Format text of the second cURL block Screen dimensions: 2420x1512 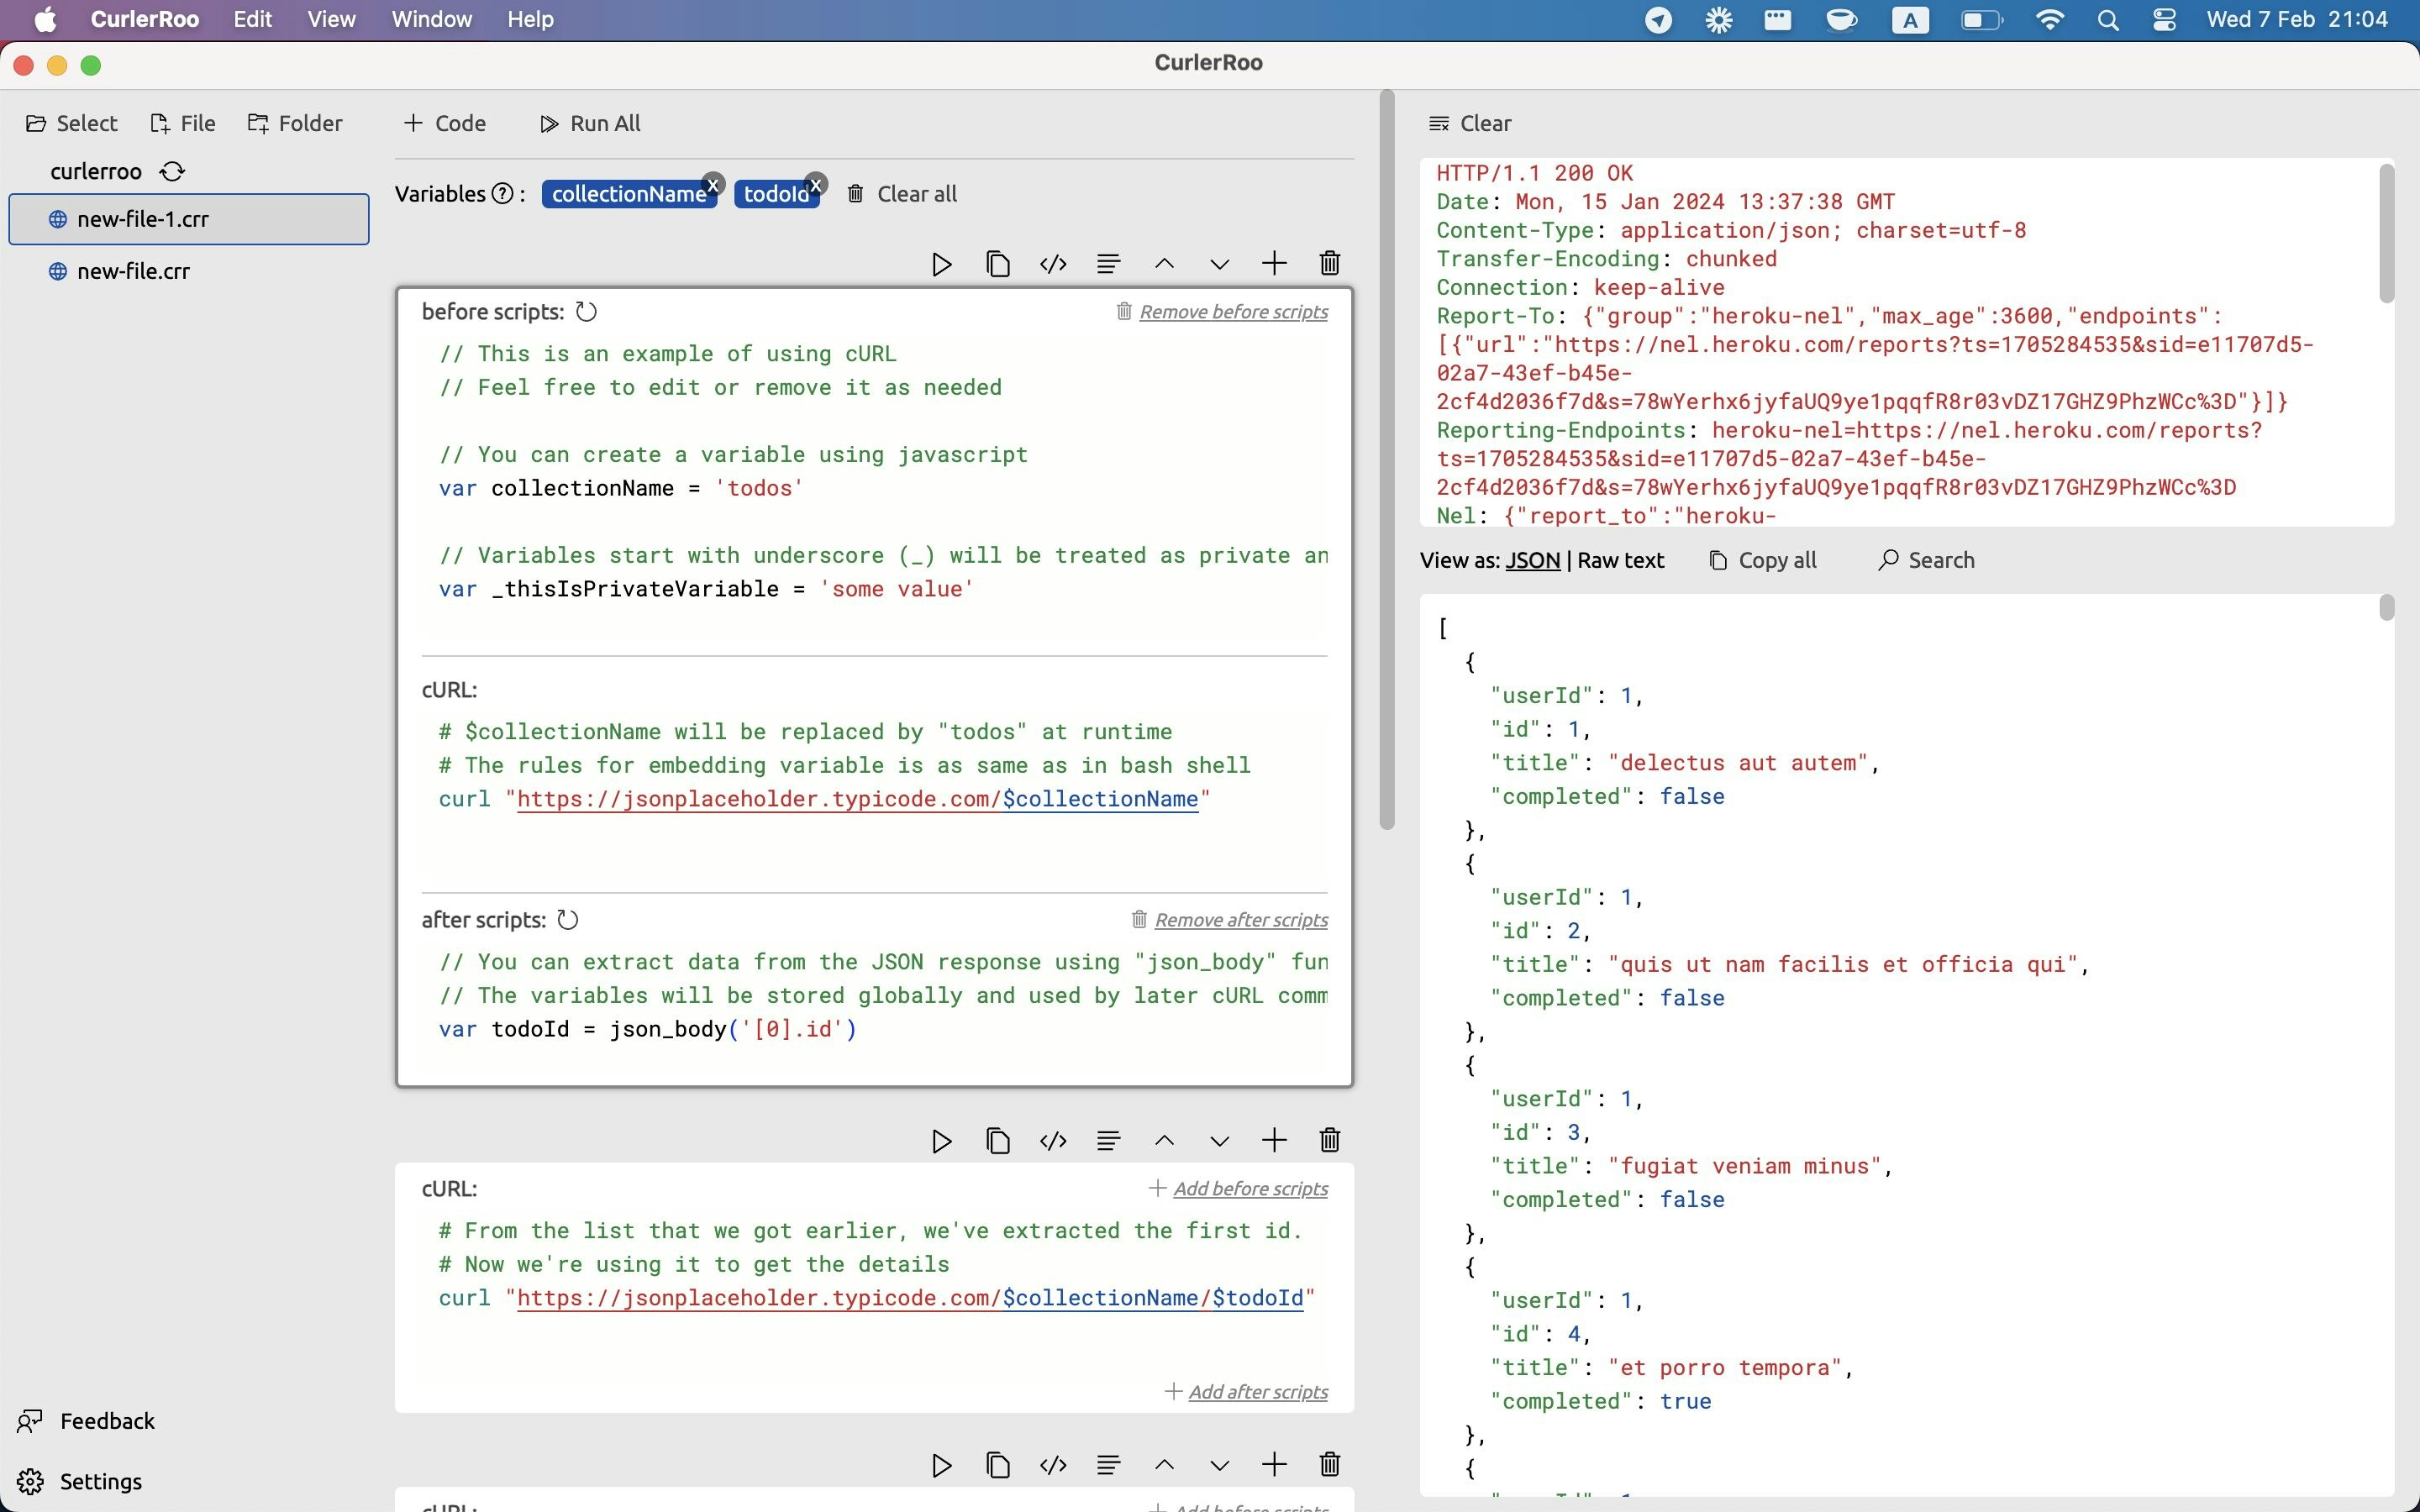click(x=1108, y=1141)
